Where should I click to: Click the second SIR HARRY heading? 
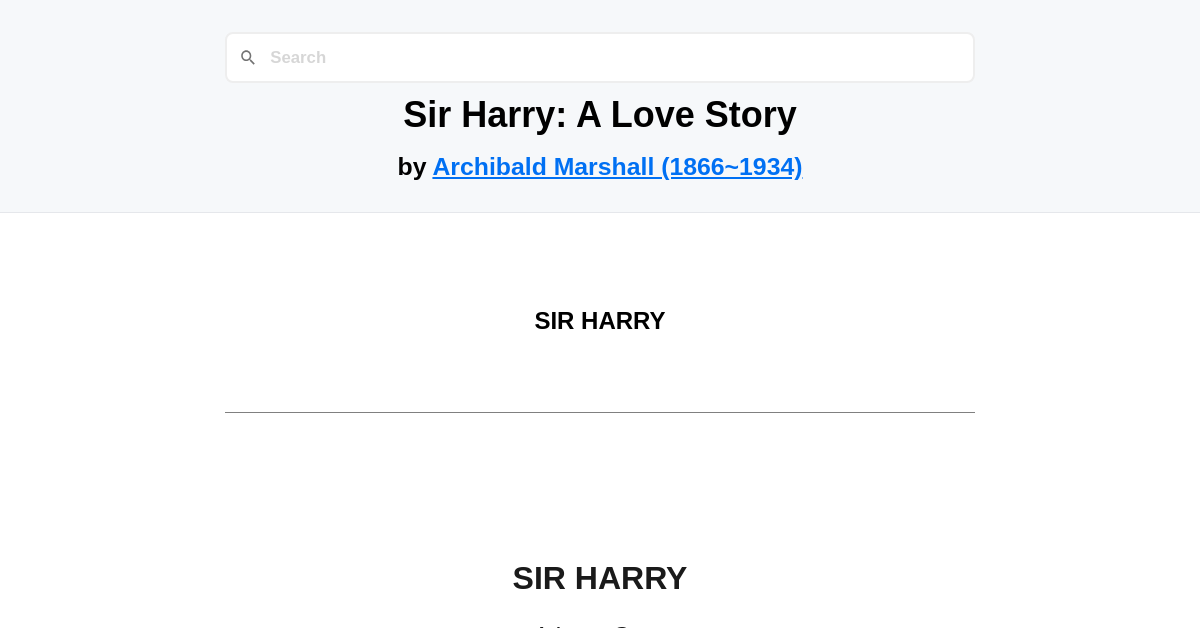click(600, 578)
